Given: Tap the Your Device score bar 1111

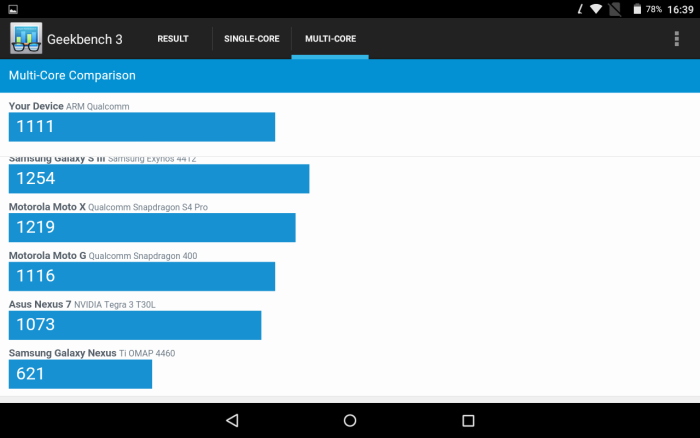Looking at the screenshot, I should pos(142,127).
